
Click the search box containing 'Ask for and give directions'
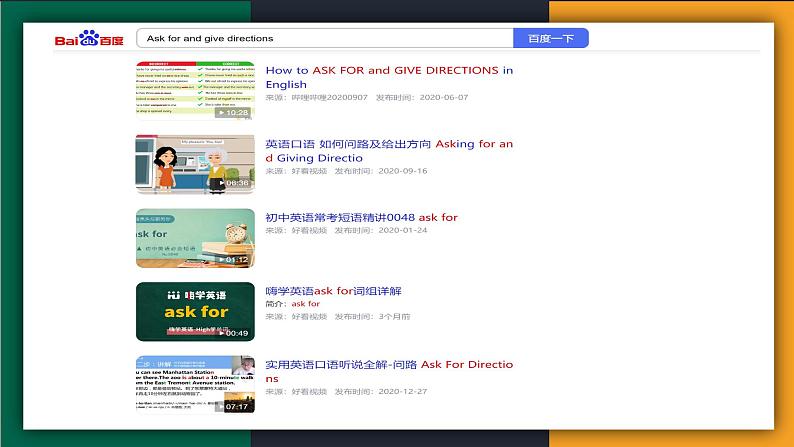click(x=324, y=38)
